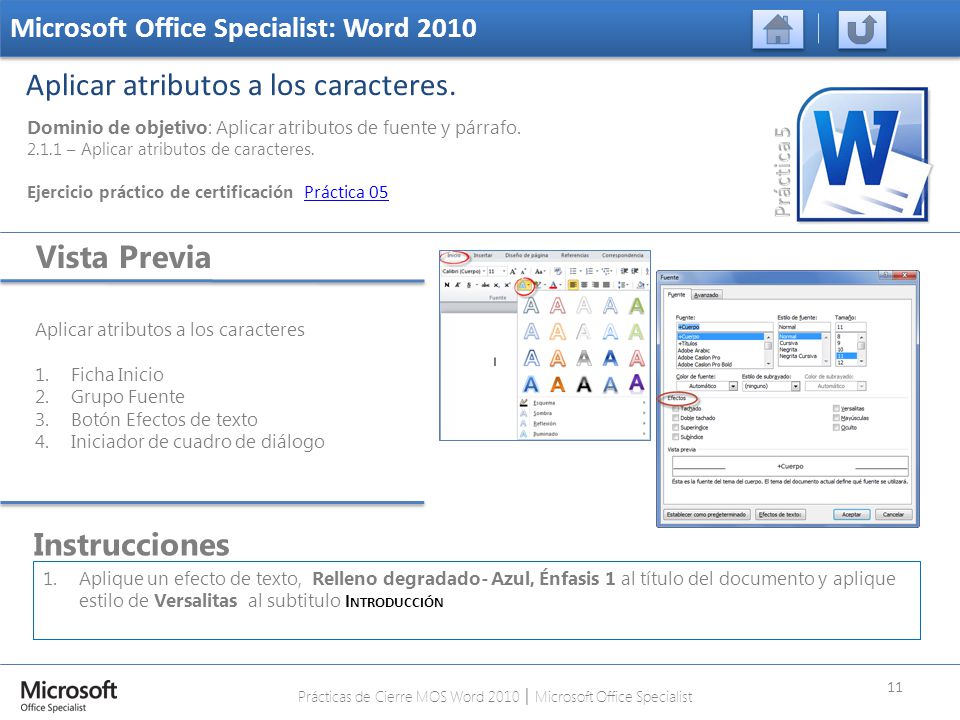Check the Doble tachado checkbox
The width and height of the screenshot is (960, 720).
(675, 418)
